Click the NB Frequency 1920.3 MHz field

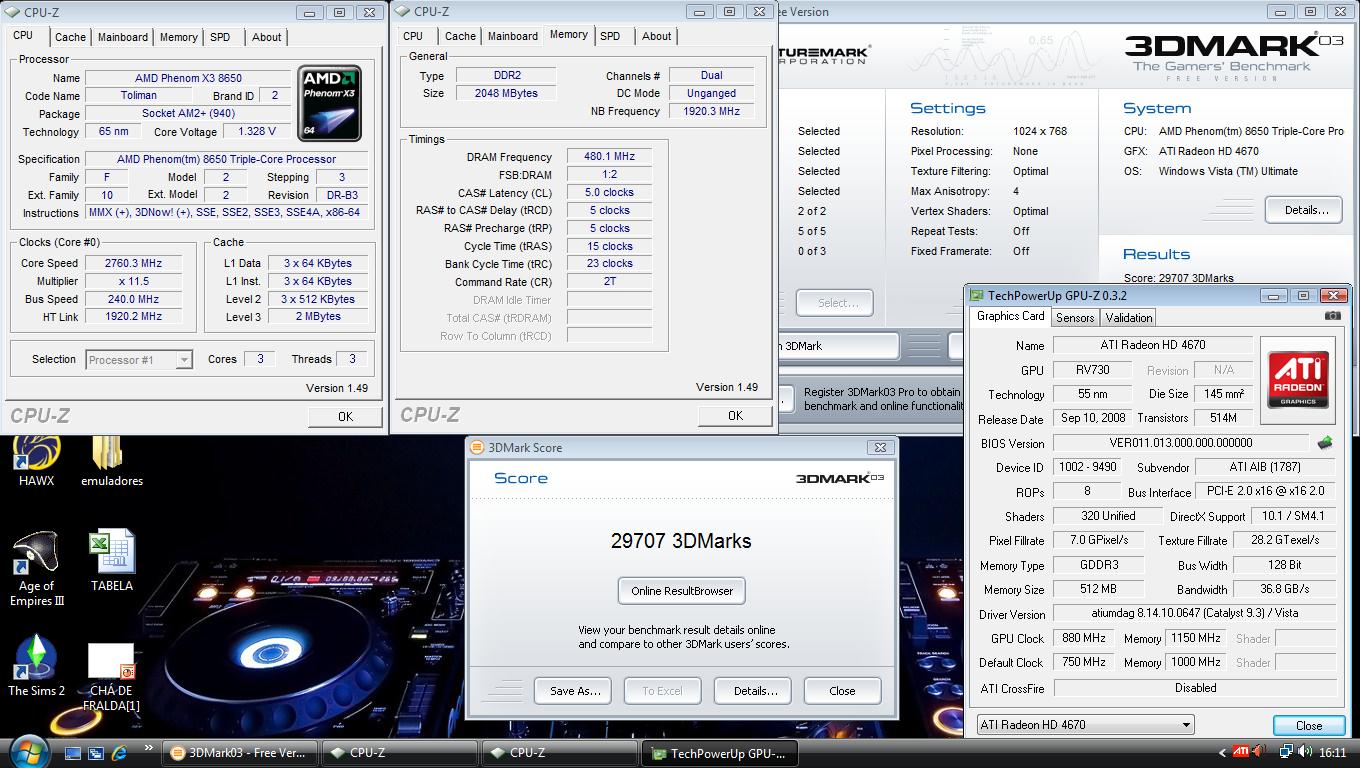click(711, 112)
